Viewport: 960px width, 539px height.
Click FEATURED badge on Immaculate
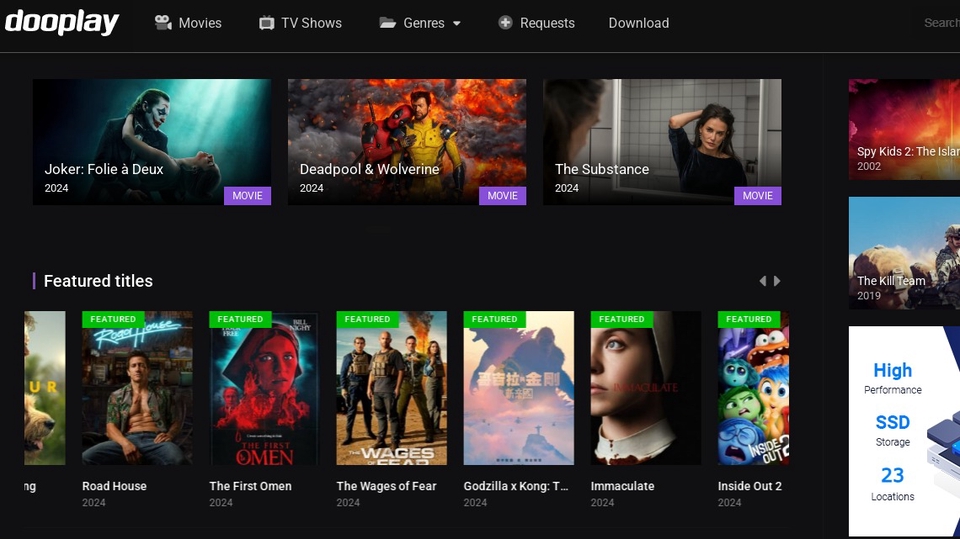(621, 319)
